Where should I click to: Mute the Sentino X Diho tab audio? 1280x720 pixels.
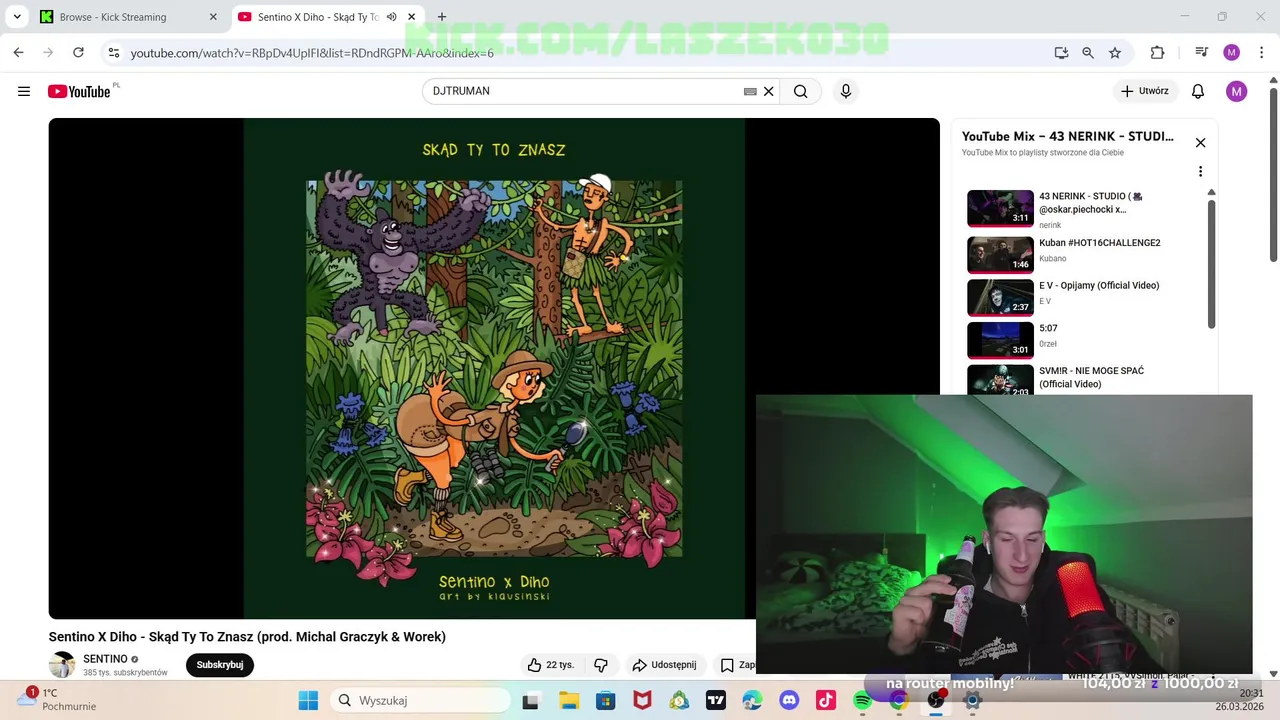pos(392,17)
